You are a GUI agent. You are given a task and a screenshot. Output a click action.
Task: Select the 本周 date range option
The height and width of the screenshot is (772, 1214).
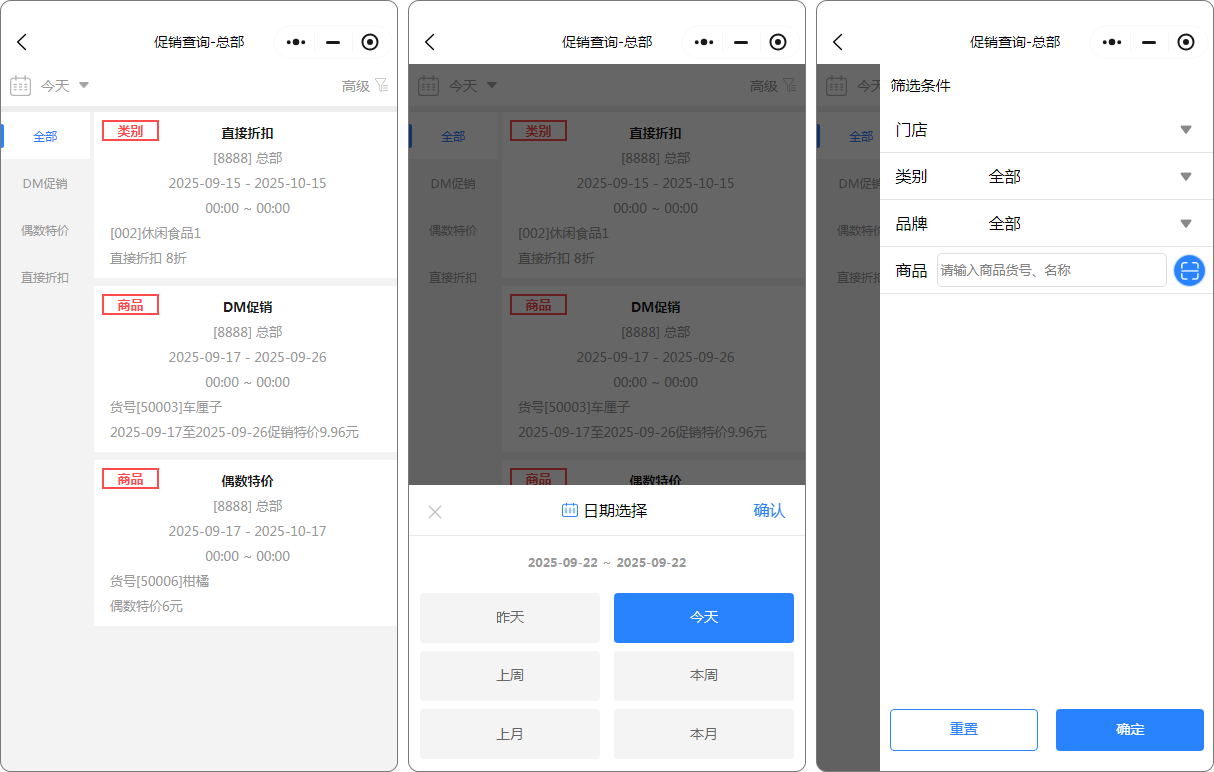tap(704, 676)
